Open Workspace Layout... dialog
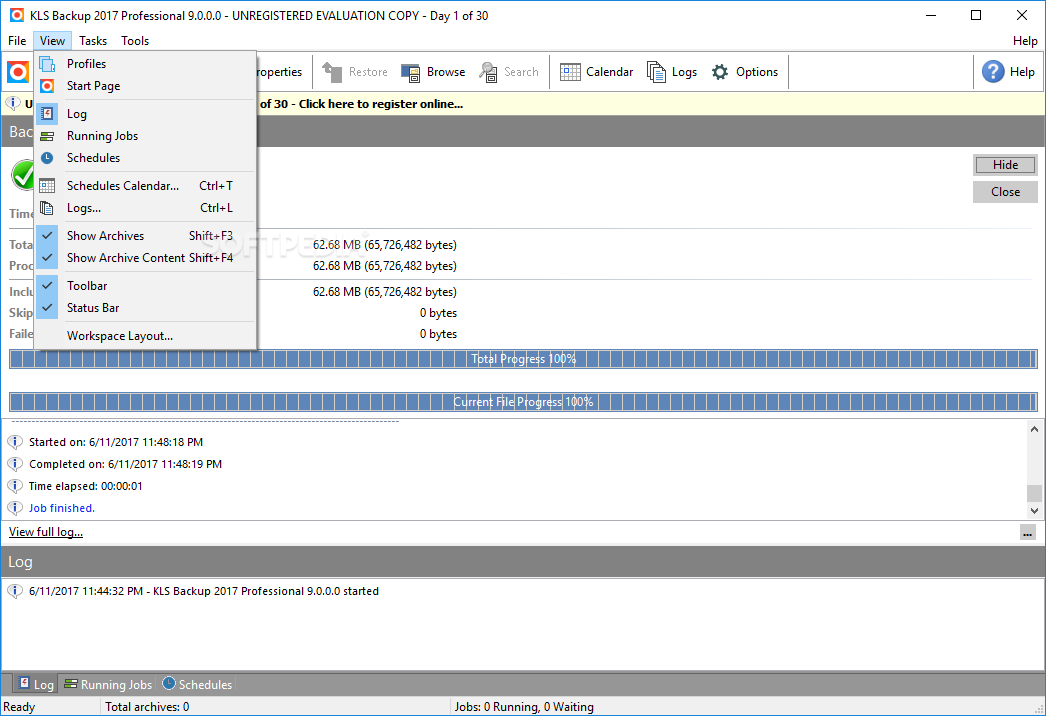Viewport: 1046px width, 716px height. click(145, 336)
